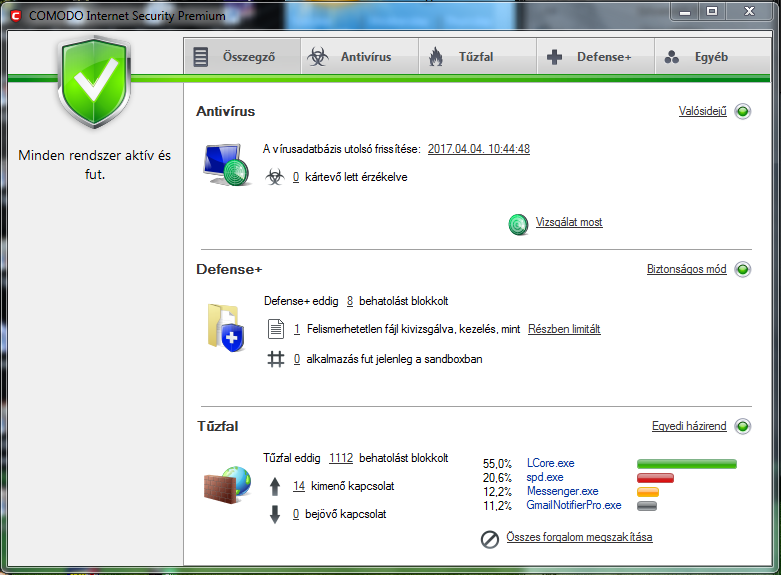781x575 pixels.
Task: Open the Valósidejű antivirus mode link
Action: [x=702, y=111]
